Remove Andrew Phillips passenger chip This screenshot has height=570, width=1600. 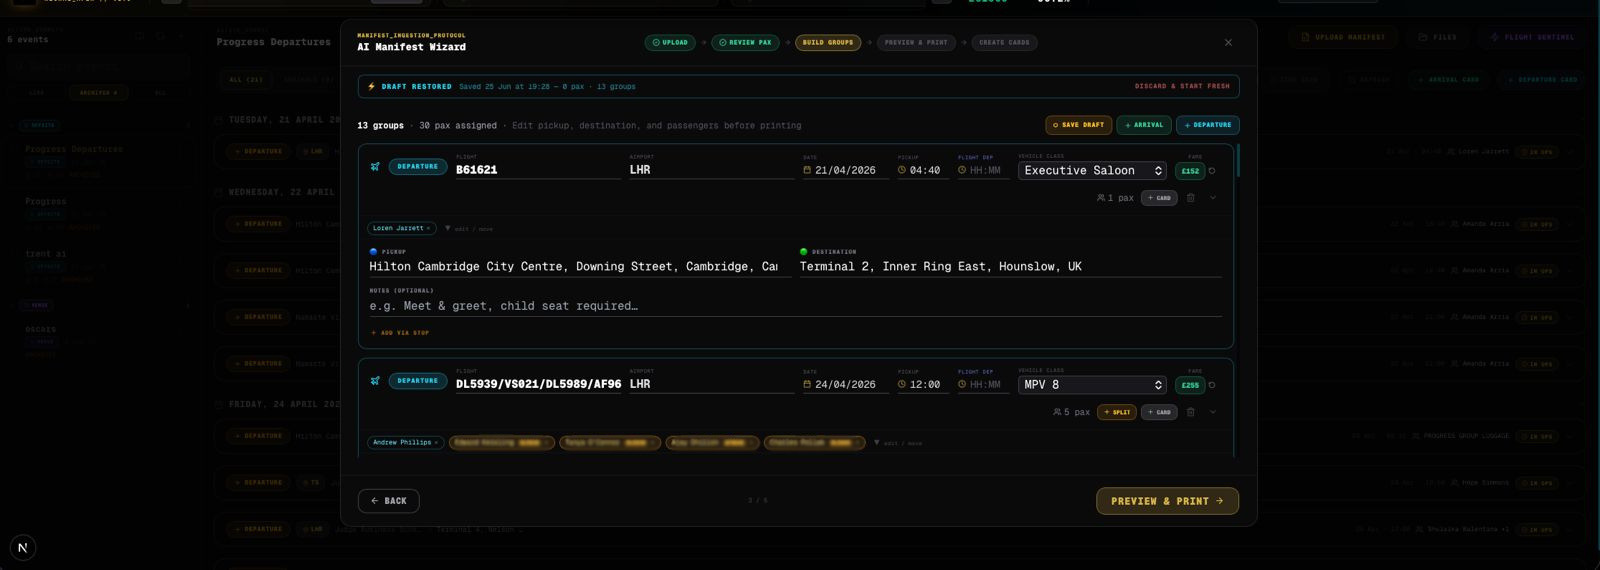click(x=436, y=442)
